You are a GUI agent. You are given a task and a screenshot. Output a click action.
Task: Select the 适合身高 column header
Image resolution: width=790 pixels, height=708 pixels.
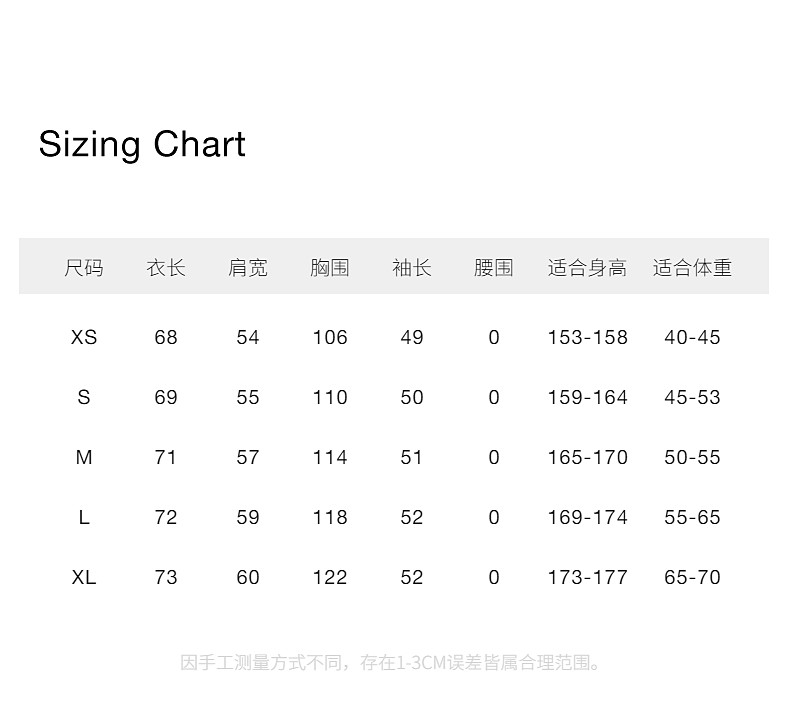pyautogui.click(x=587, y=267)
